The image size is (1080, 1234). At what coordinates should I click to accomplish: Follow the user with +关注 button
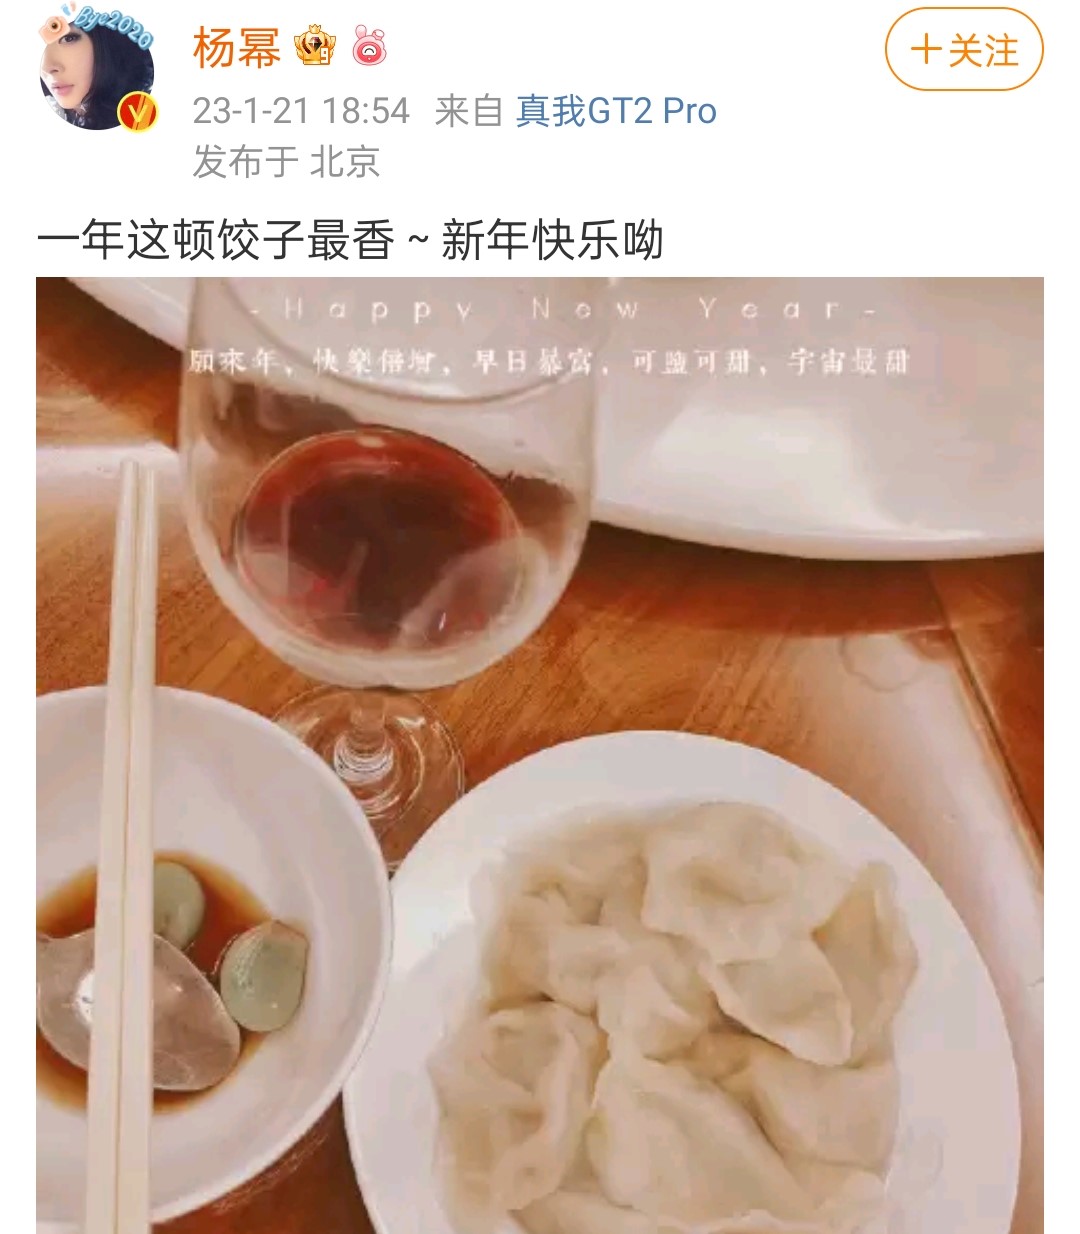click(x=964, y=49)
